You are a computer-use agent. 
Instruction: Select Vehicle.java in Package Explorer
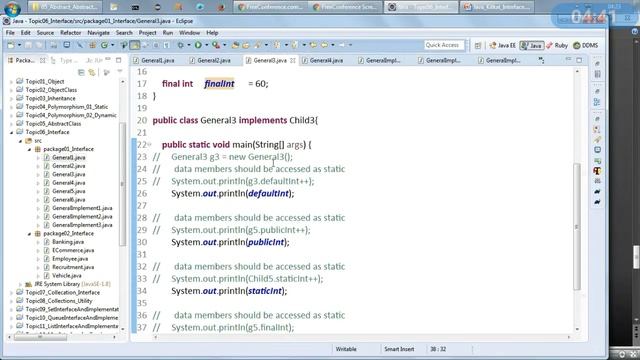(x=67, y=276)
